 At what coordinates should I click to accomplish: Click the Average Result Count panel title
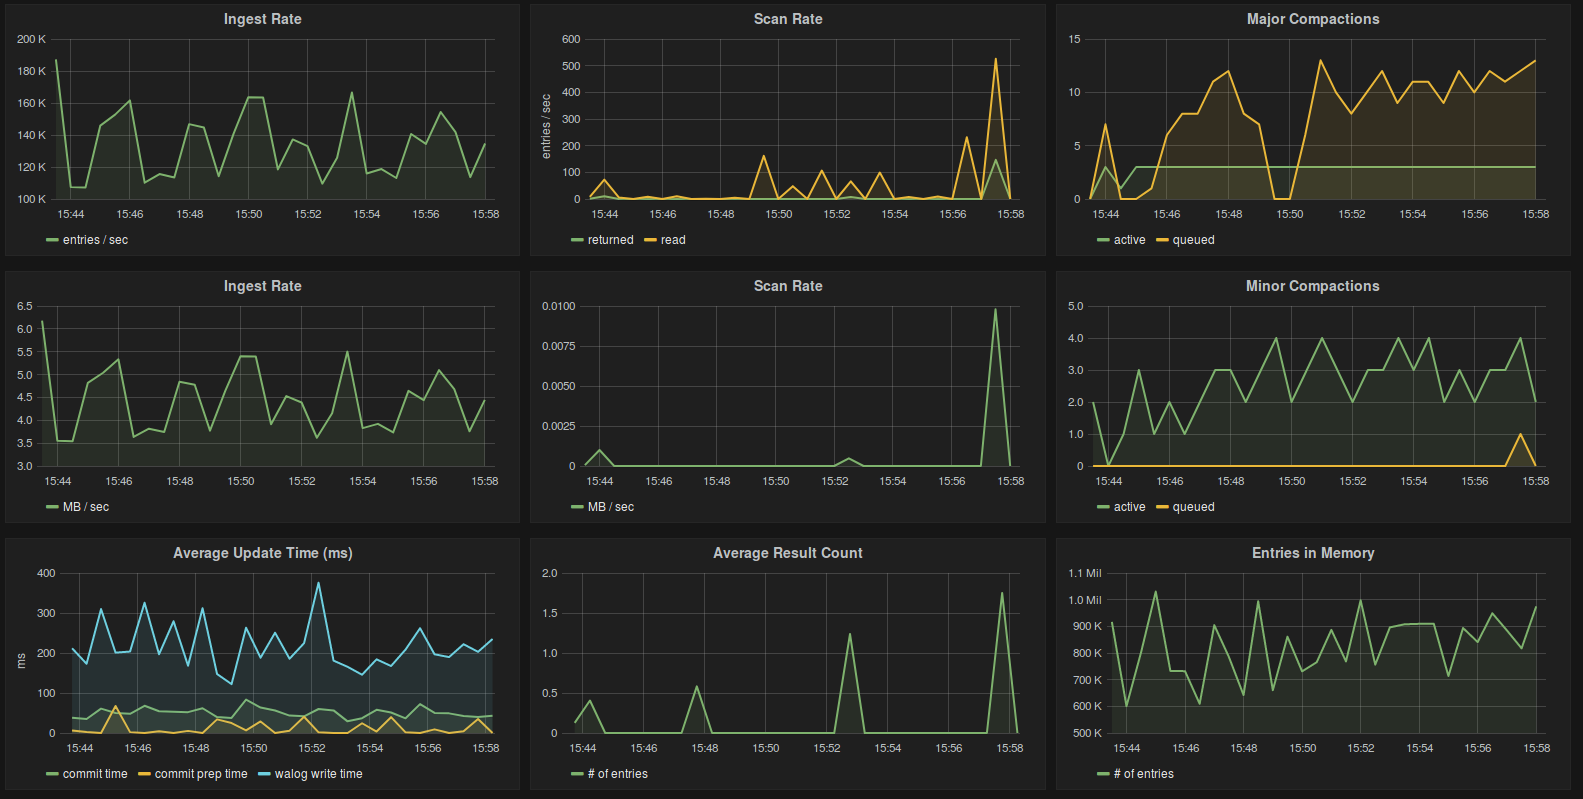click(787, 553)
